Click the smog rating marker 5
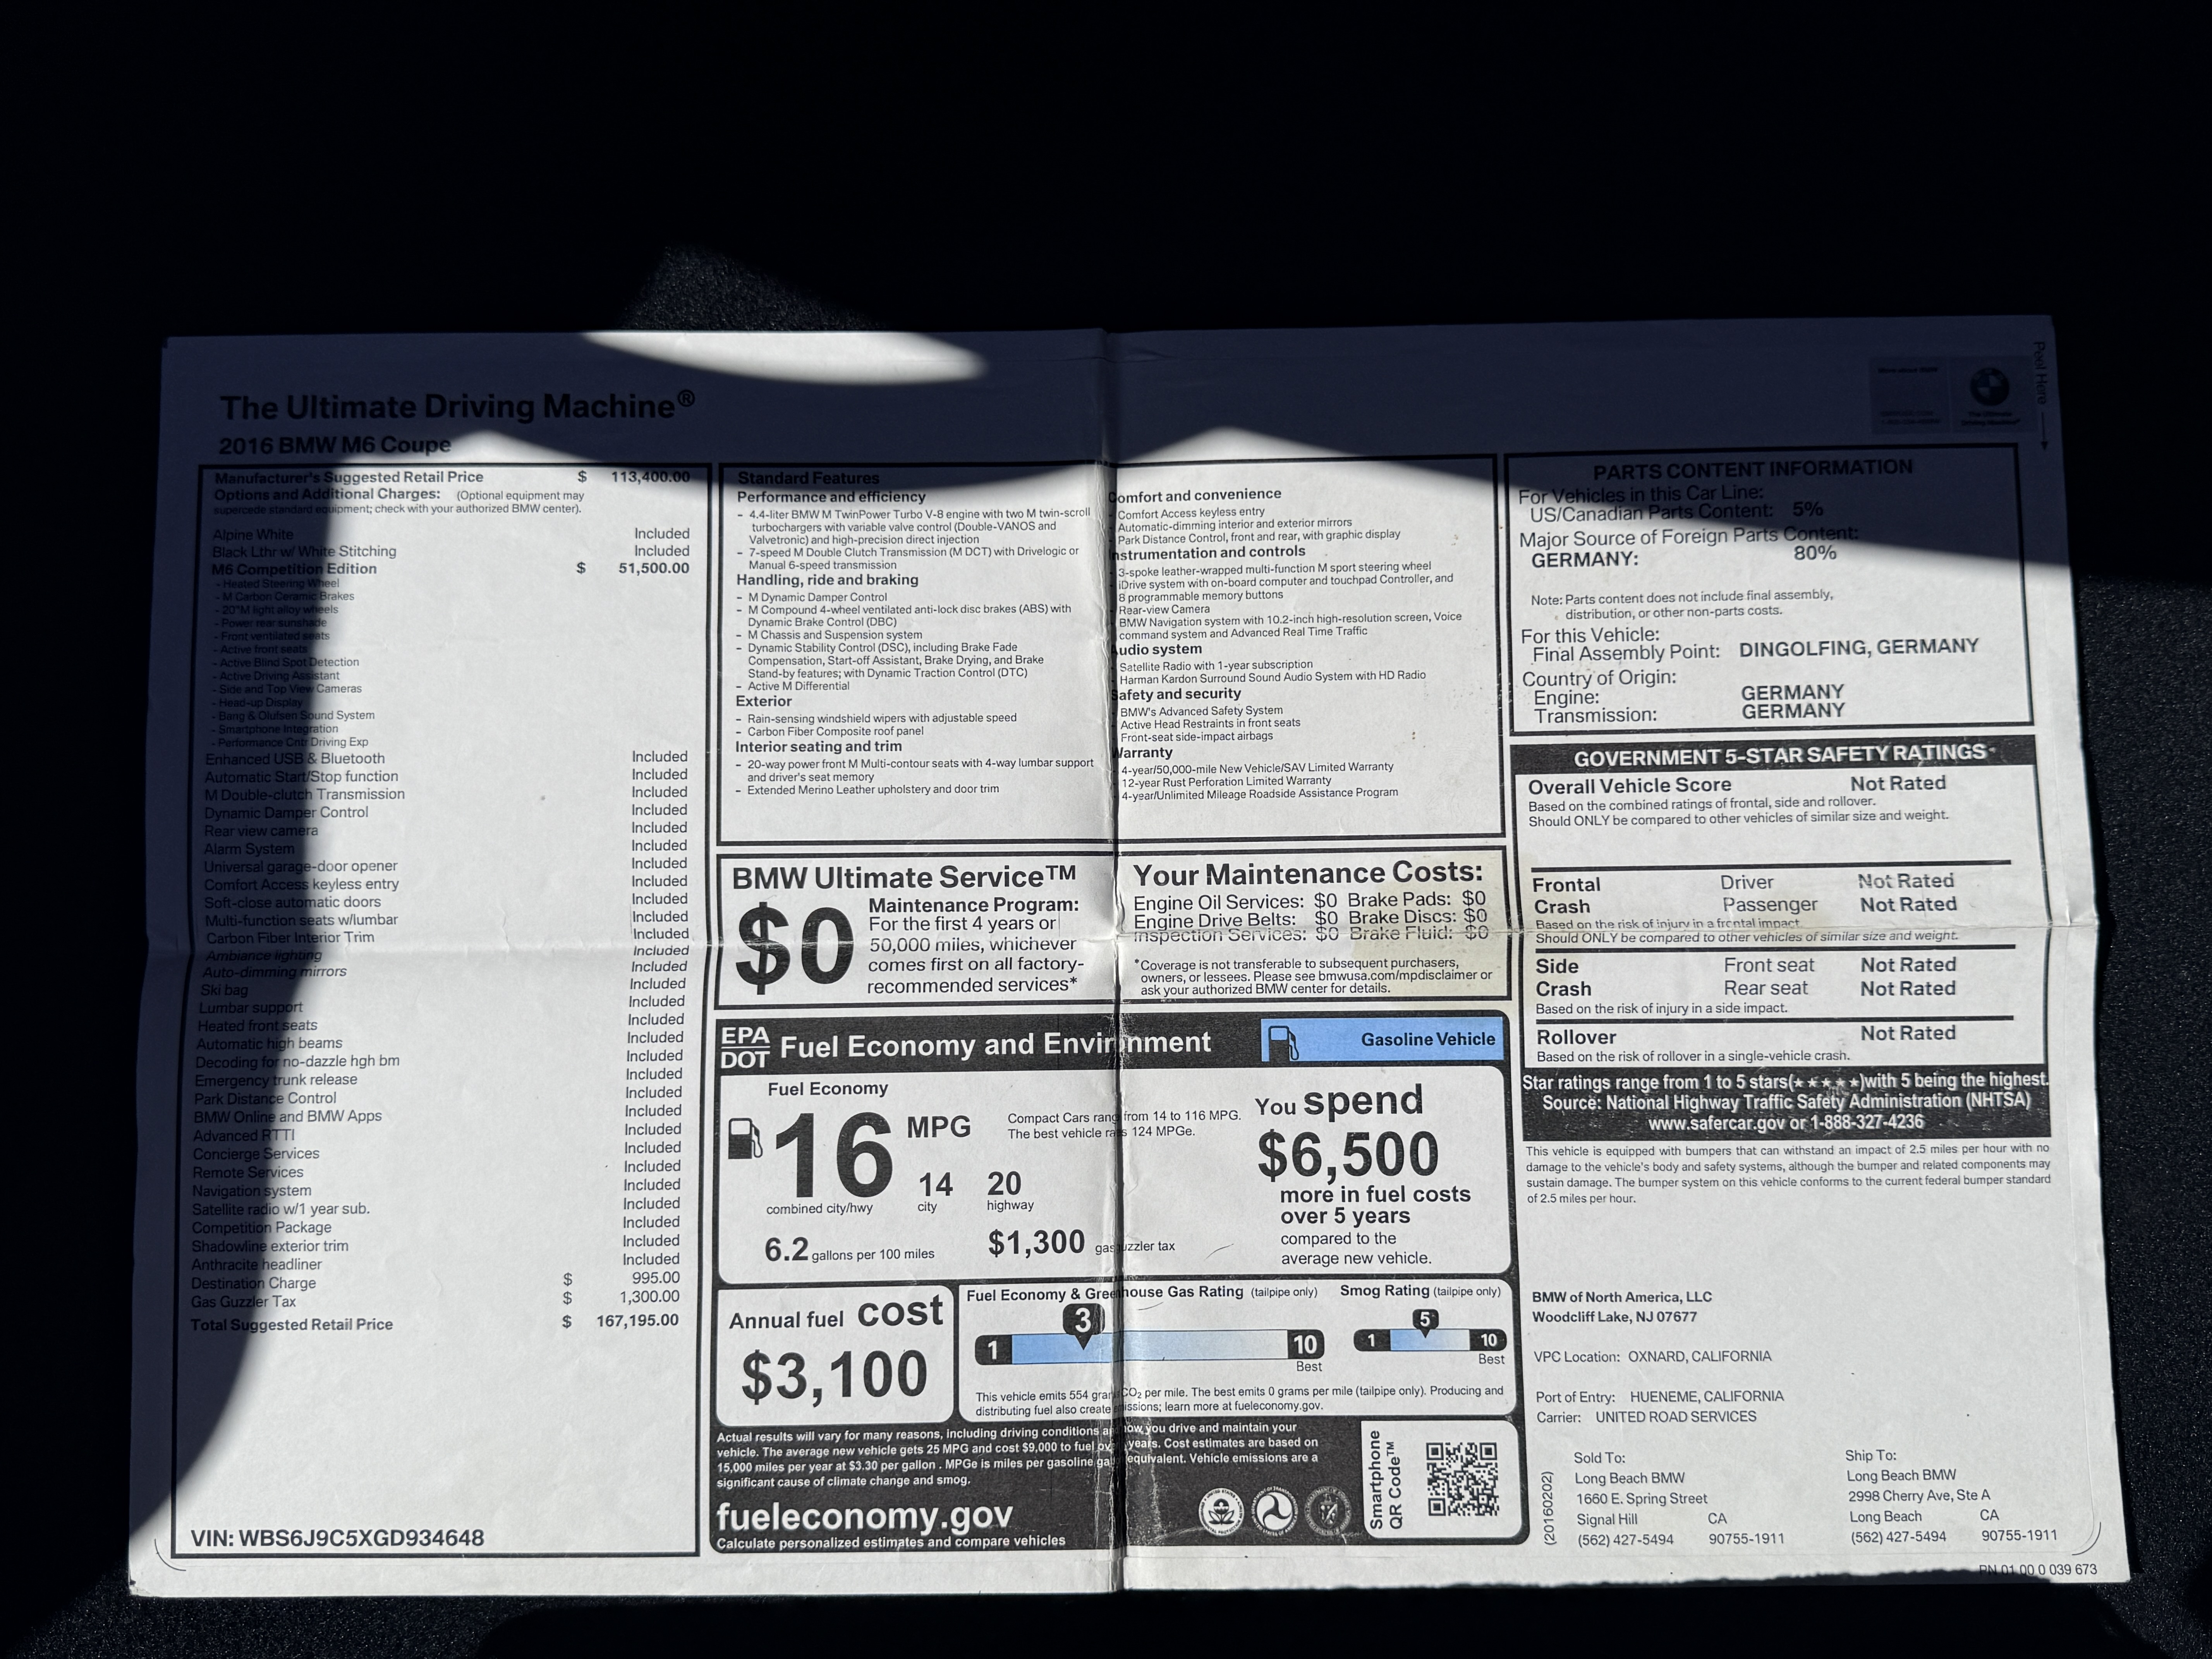The height and width of the screenshot is (1659, 2212). coord(1425,1322)
